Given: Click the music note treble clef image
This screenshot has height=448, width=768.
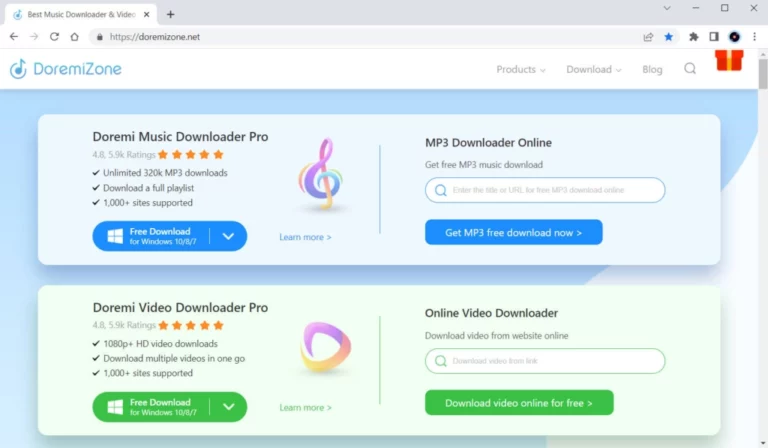Looking at the screenshot, I should (x=321, y=175).
